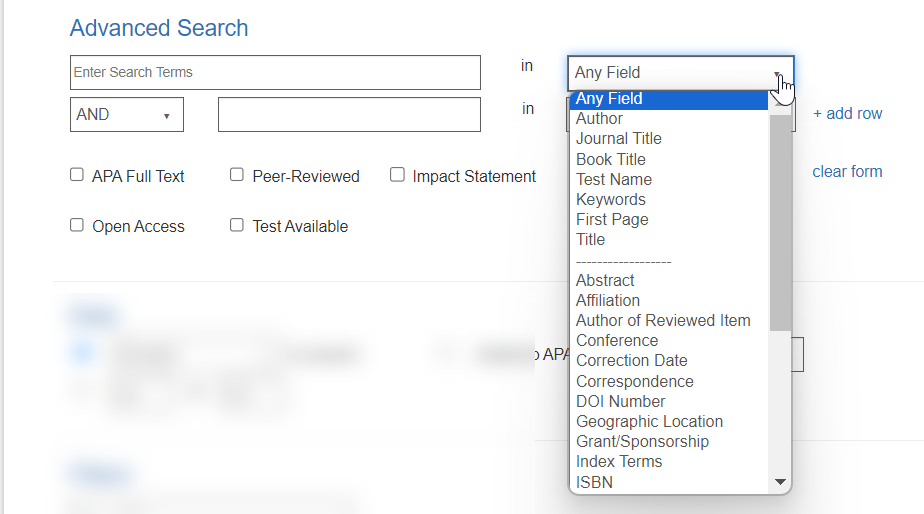This screenshot has width=924, height=514.
Task: Choose Geographic Location option
Action: [x=669, y=421]
